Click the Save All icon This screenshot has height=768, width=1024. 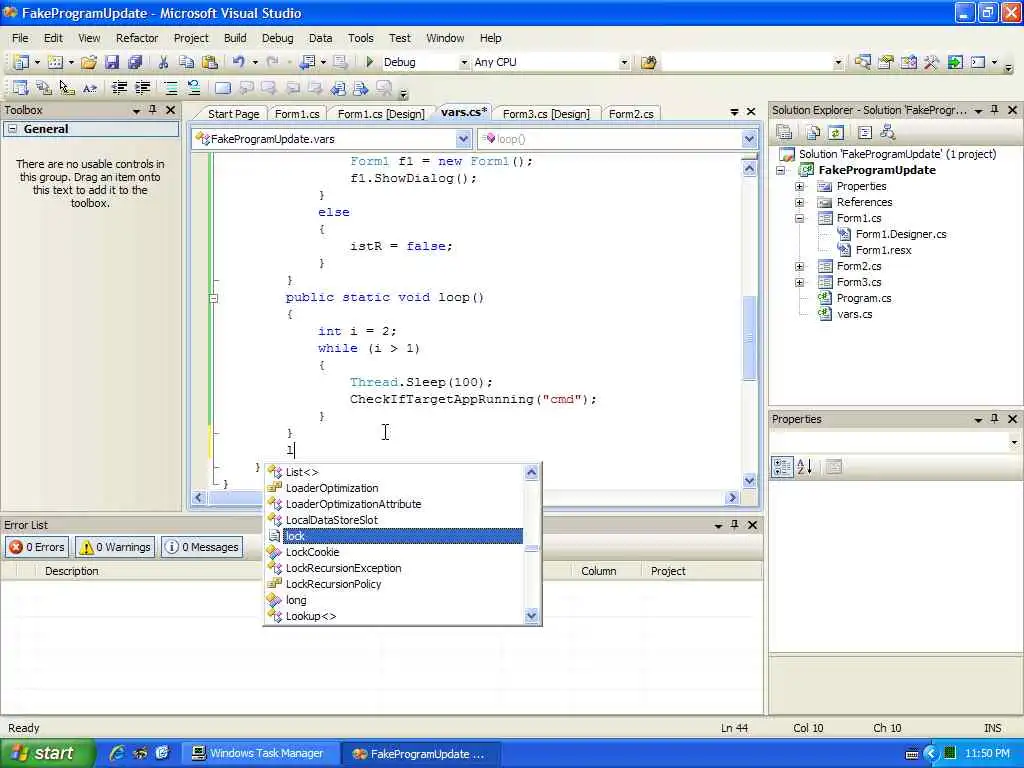[x=135, y=62]
